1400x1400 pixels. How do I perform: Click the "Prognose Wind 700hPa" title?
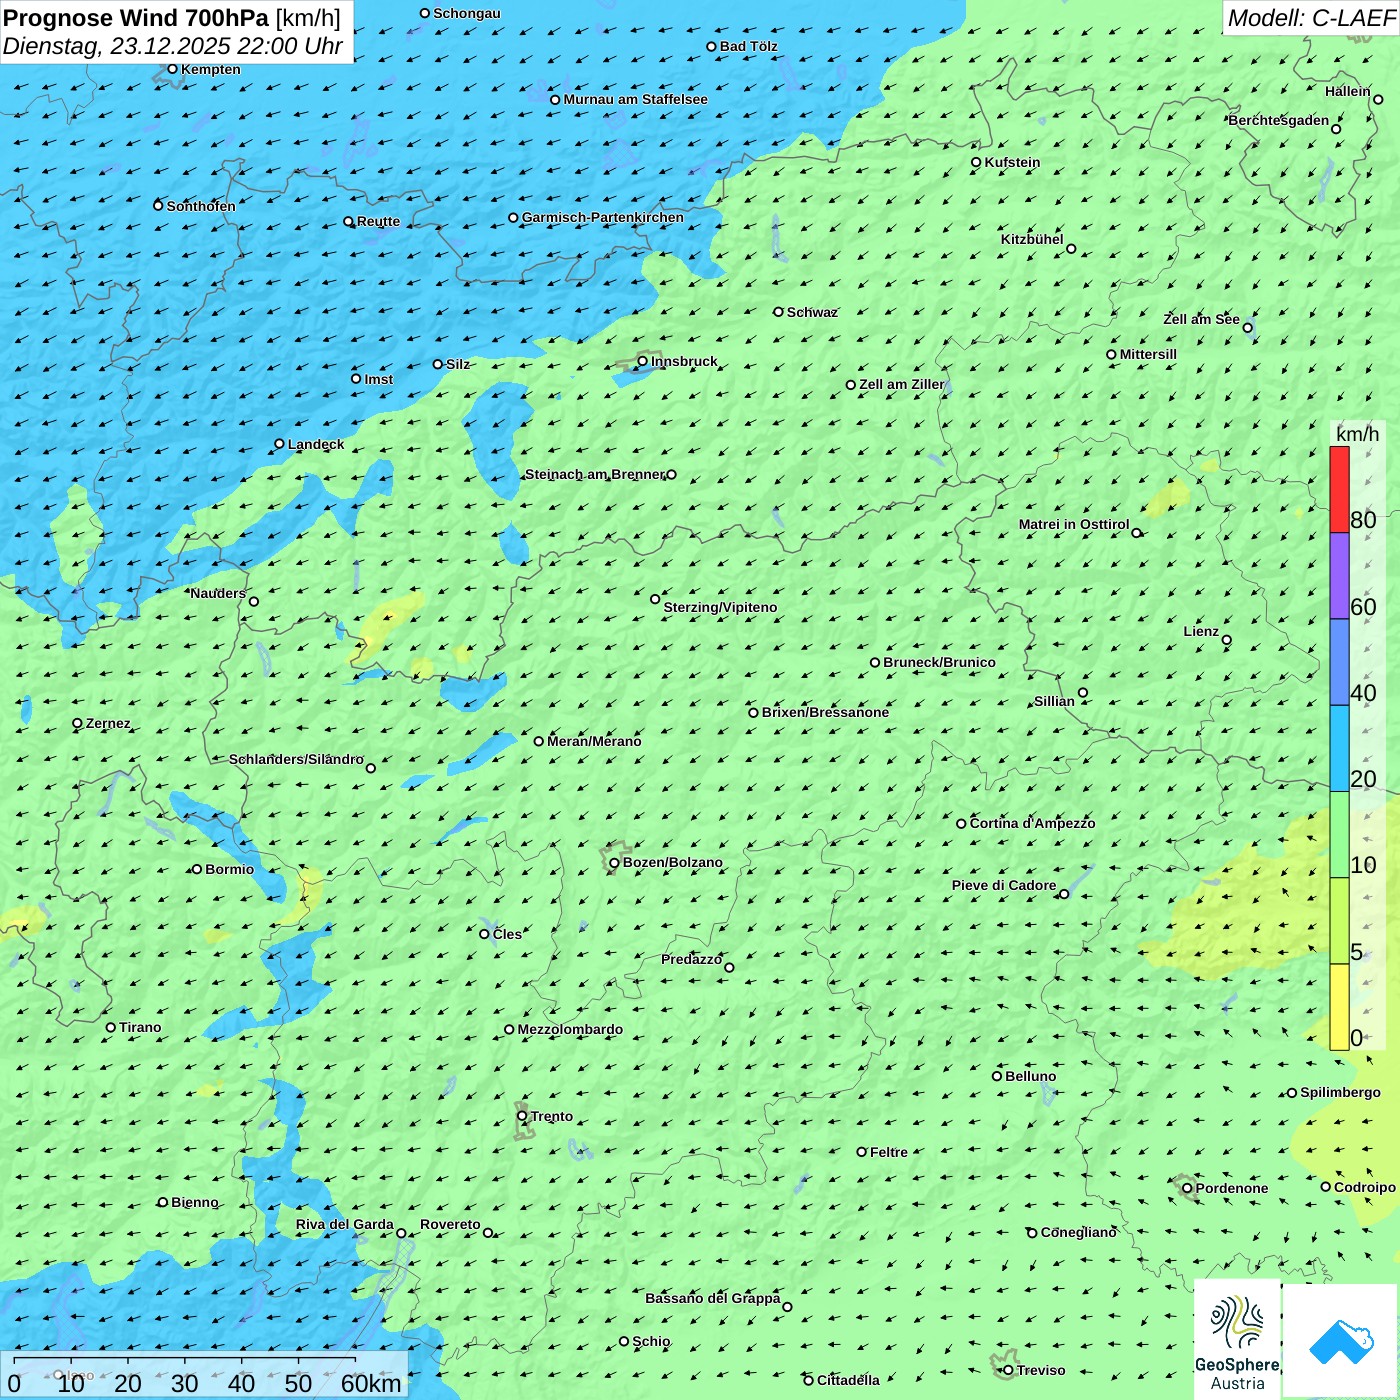coord(136,18)
